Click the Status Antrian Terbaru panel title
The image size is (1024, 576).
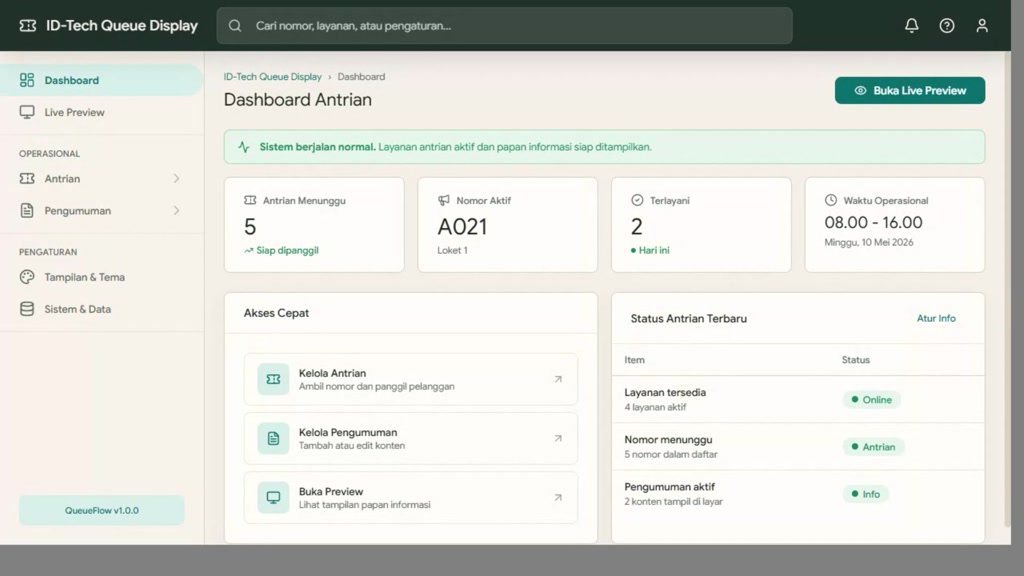click(688, 319)
